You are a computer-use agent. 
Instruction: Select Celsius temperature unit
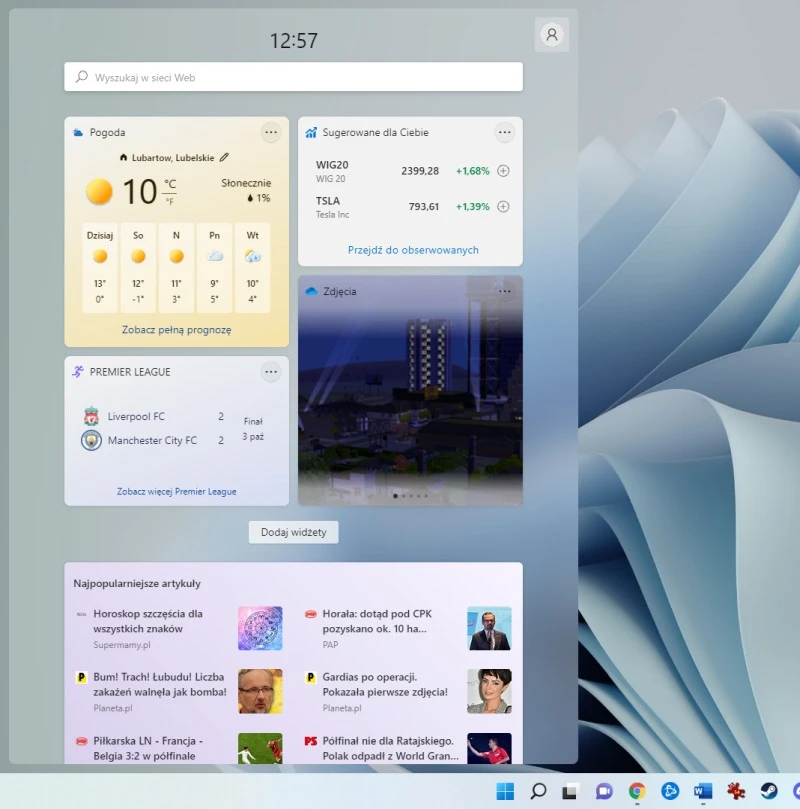(x=170, y=184)
